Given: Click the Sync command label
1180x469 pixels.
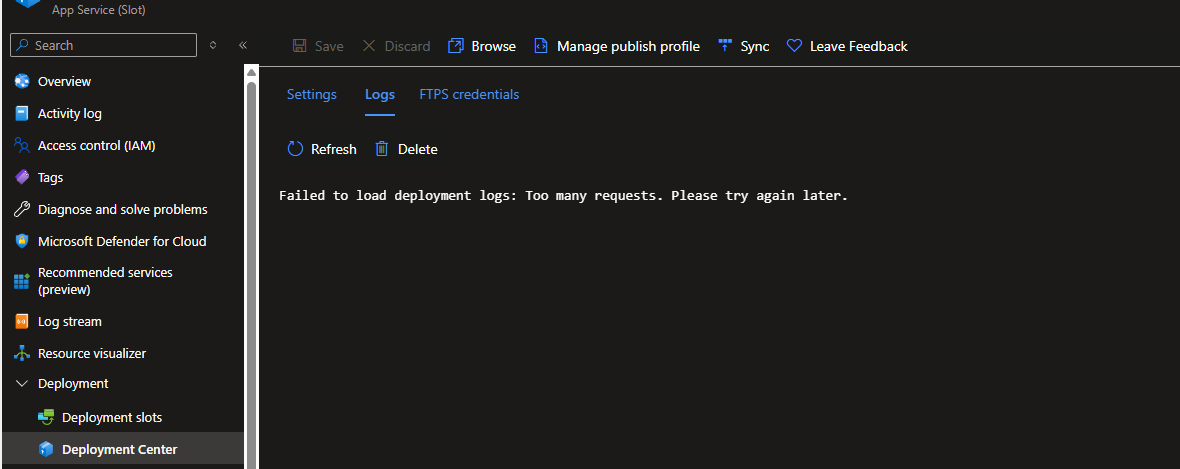Looking at the screenshot, I should pos(755,46).
